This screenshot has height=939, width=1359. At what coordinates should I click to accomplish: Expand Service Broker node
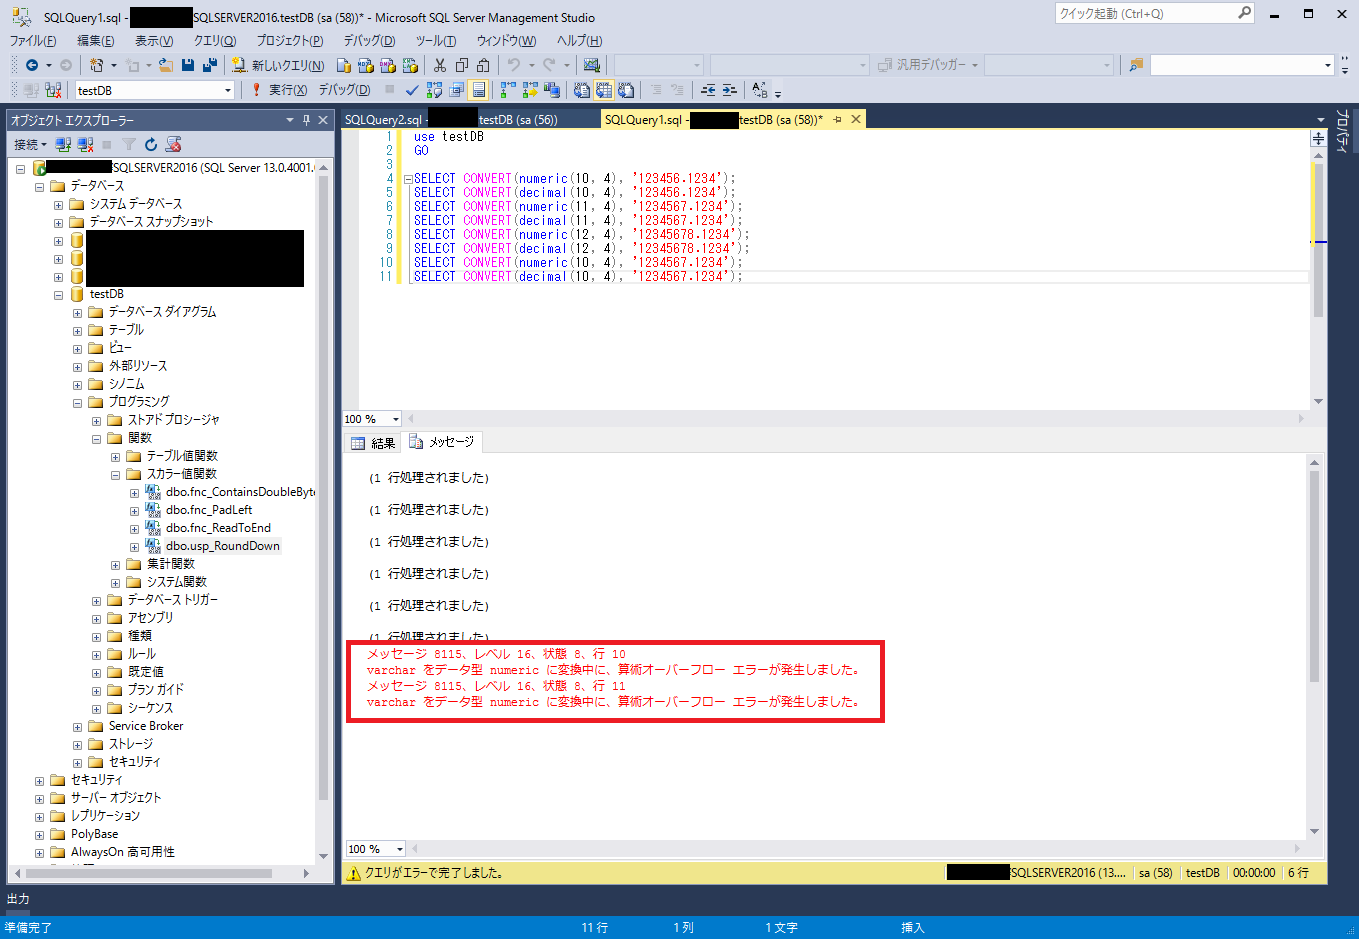[x=77, y=727]
